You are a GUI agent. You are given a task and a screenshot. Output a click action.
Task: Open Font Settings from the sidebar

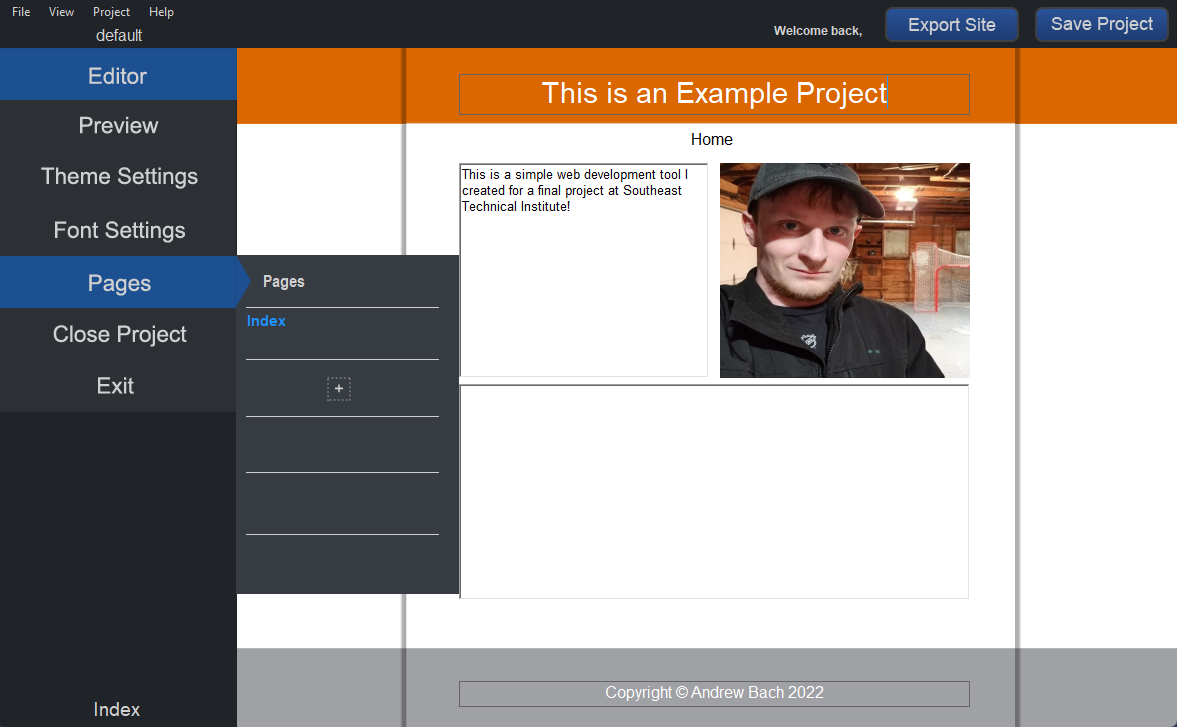pyautogui.click(x=118, y=230)
